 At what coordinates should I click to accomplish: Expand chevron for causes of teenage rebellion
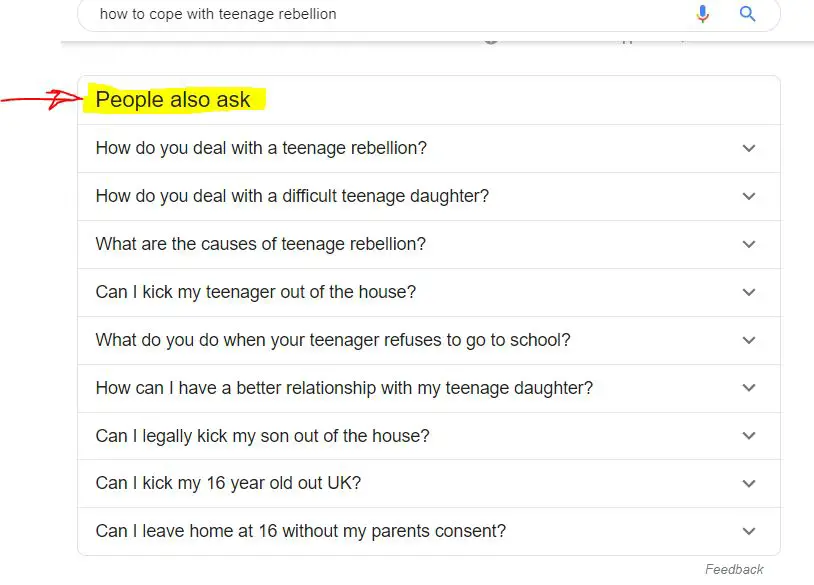click(749, 244)
